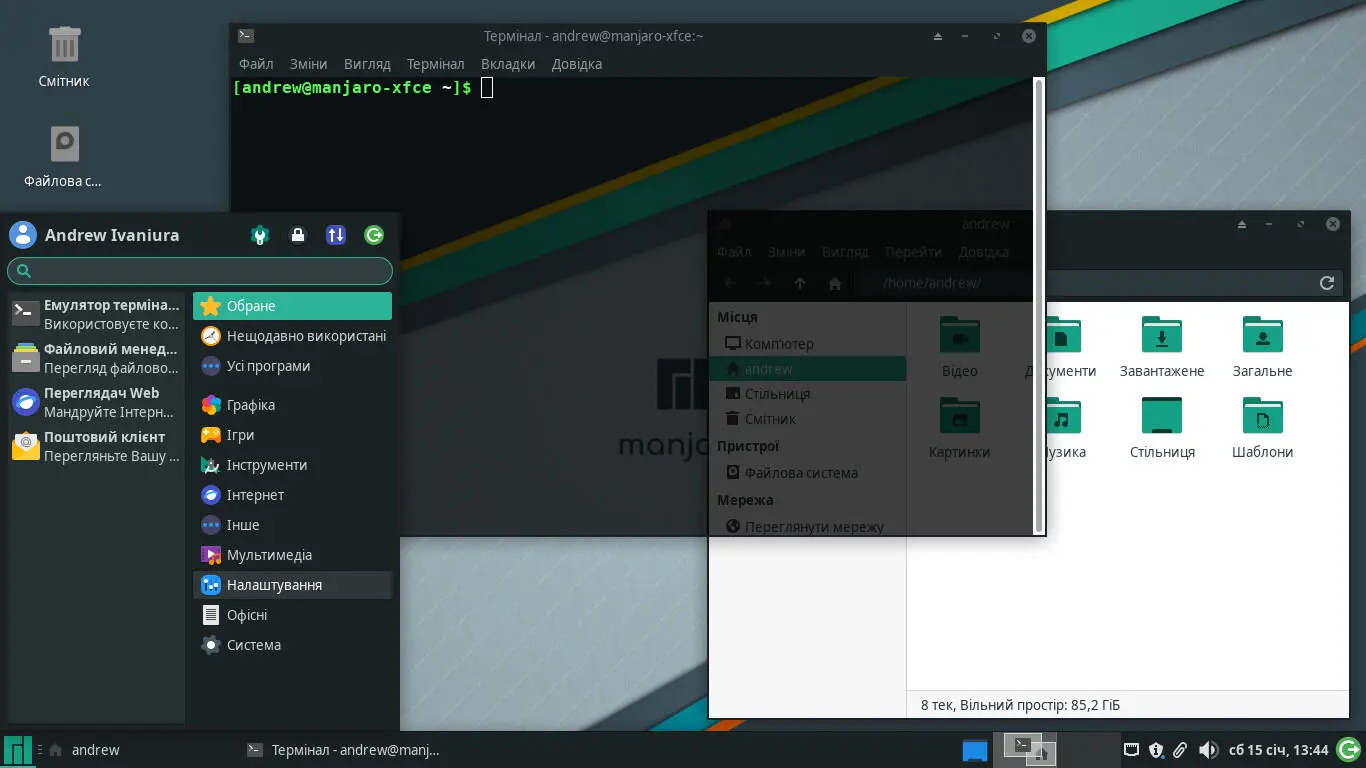Click the date and clock on panel
Screen dimensions: 1366x768
coord(1278,750)
